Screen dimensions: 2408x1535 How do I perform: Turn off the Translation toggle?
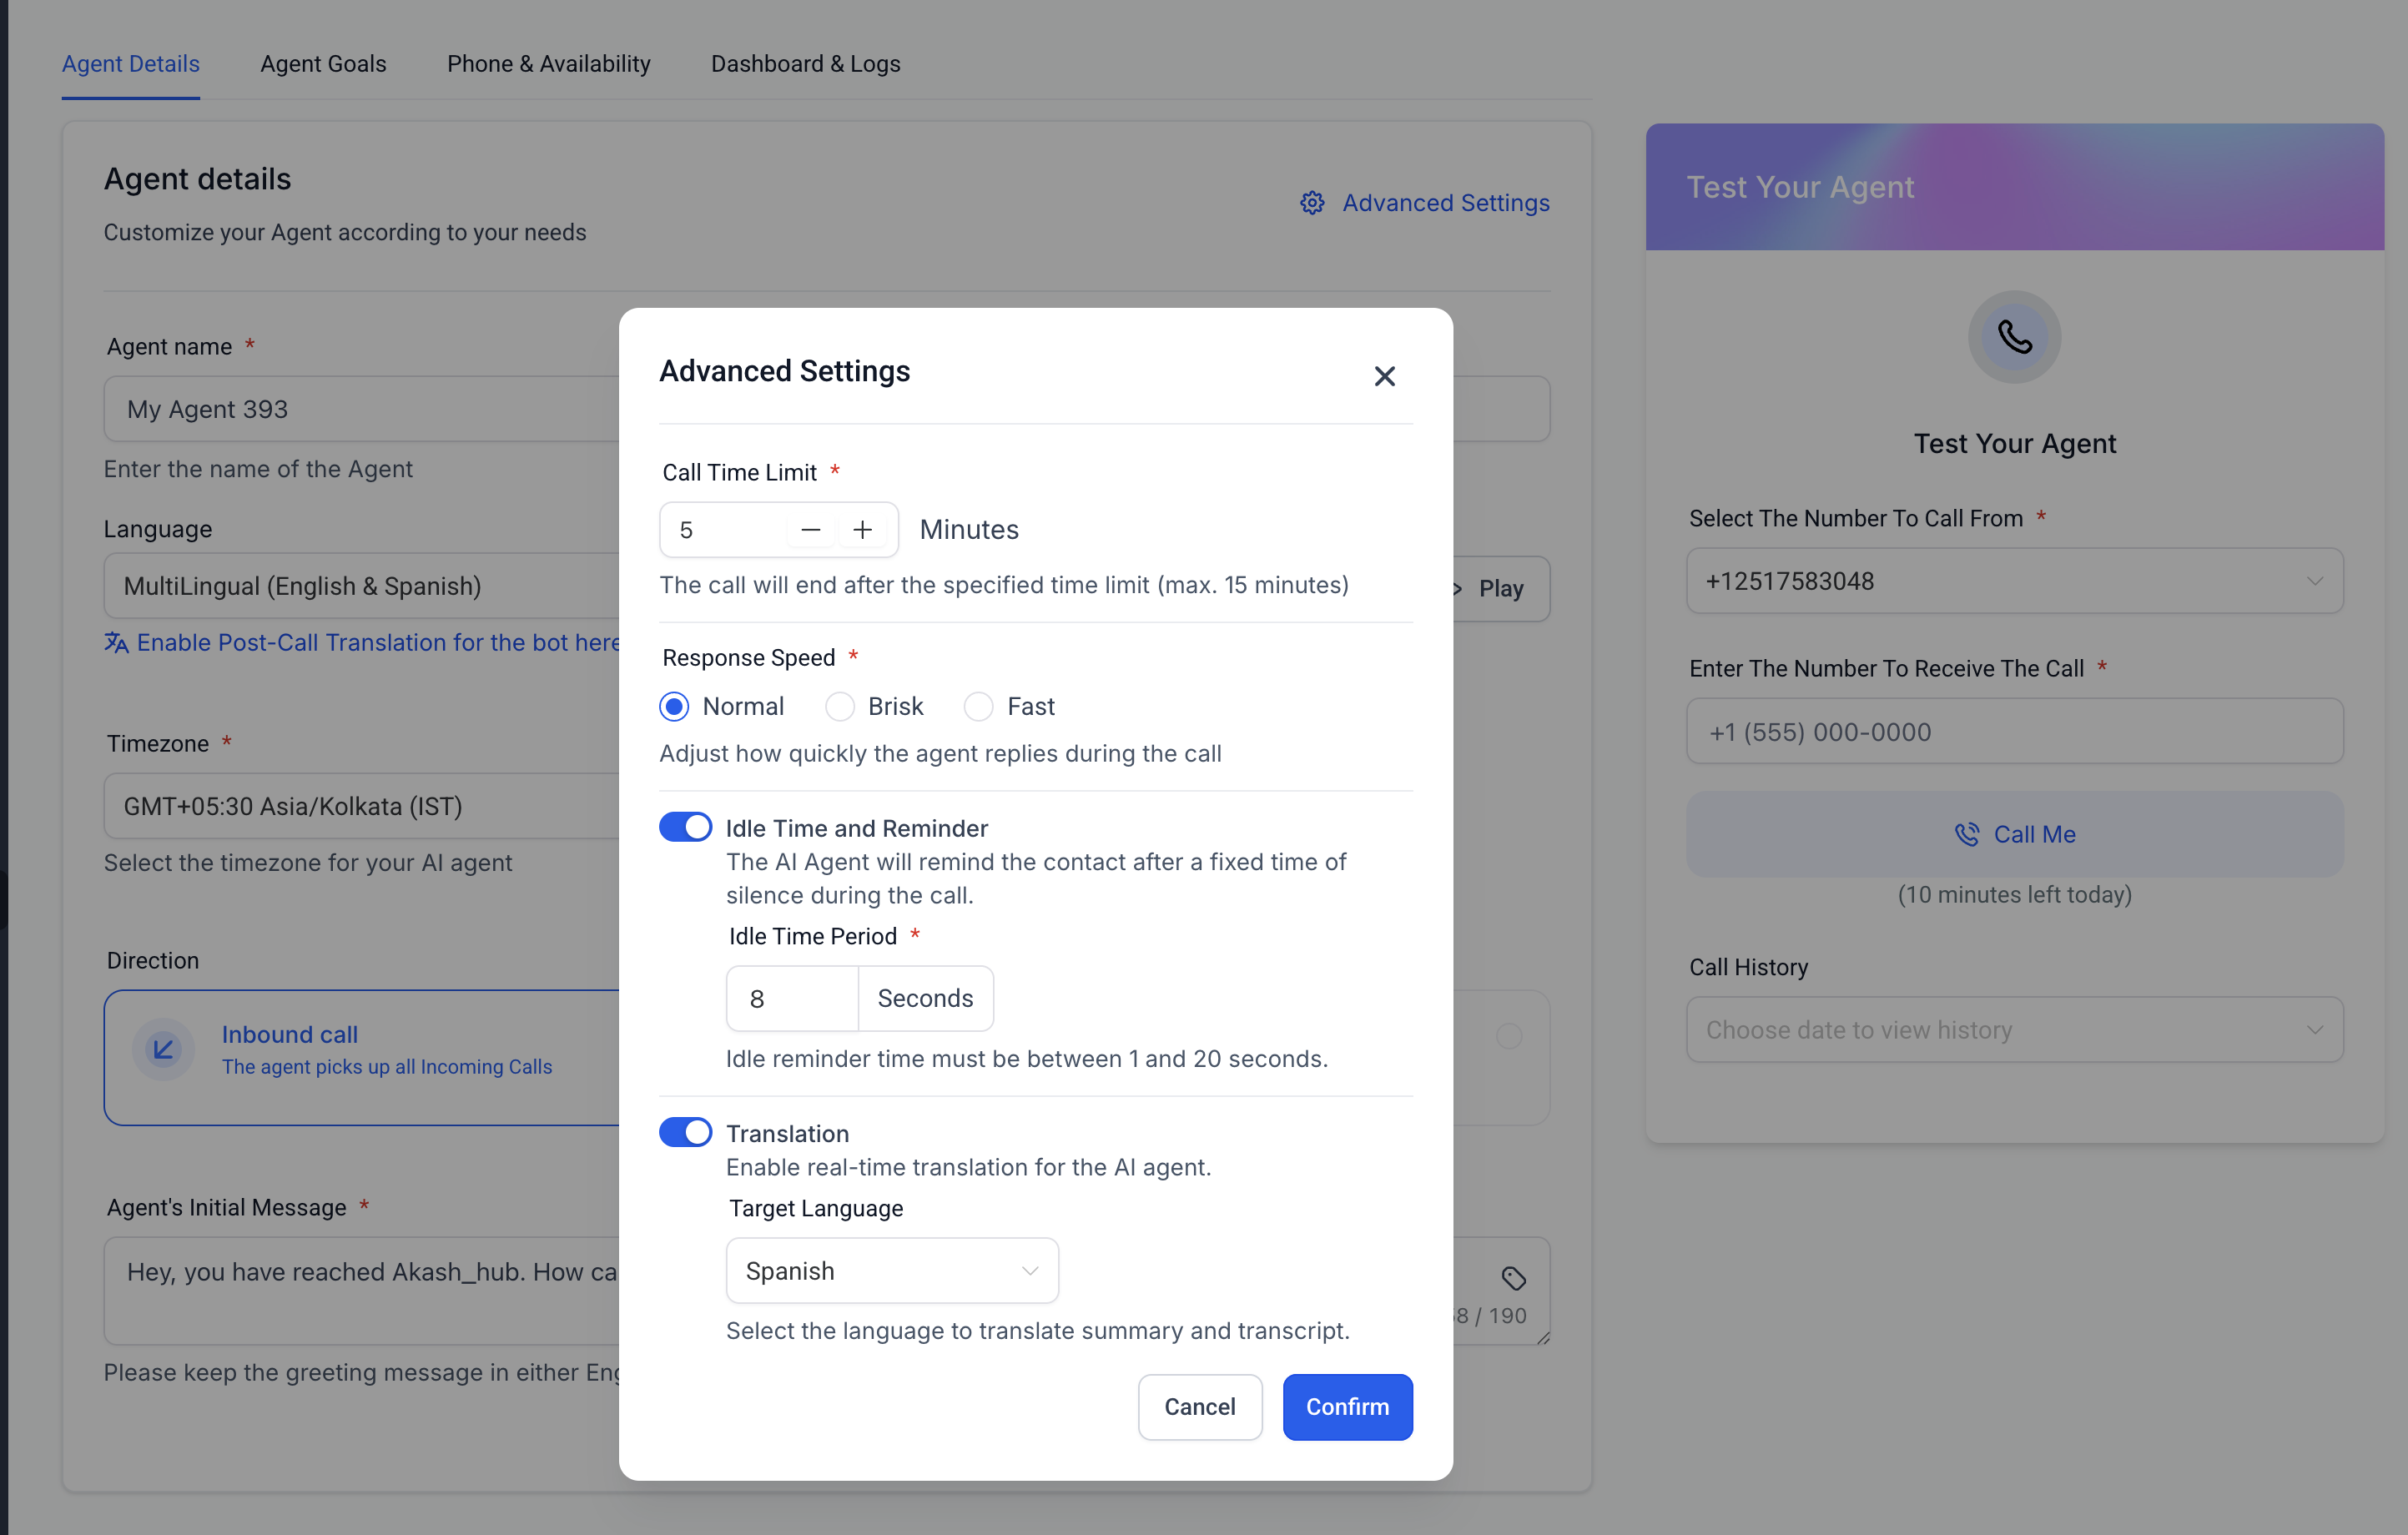tap(686, 1132)
